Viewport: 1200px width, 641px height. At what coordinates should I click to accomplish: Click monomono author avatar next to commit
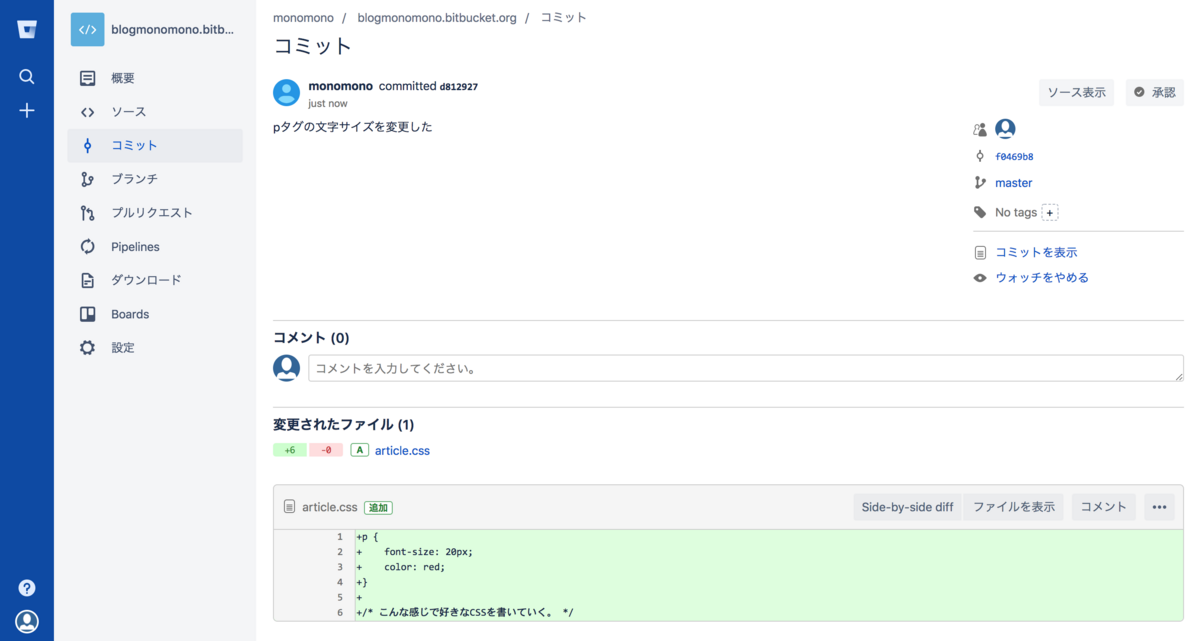pos(286,93)
